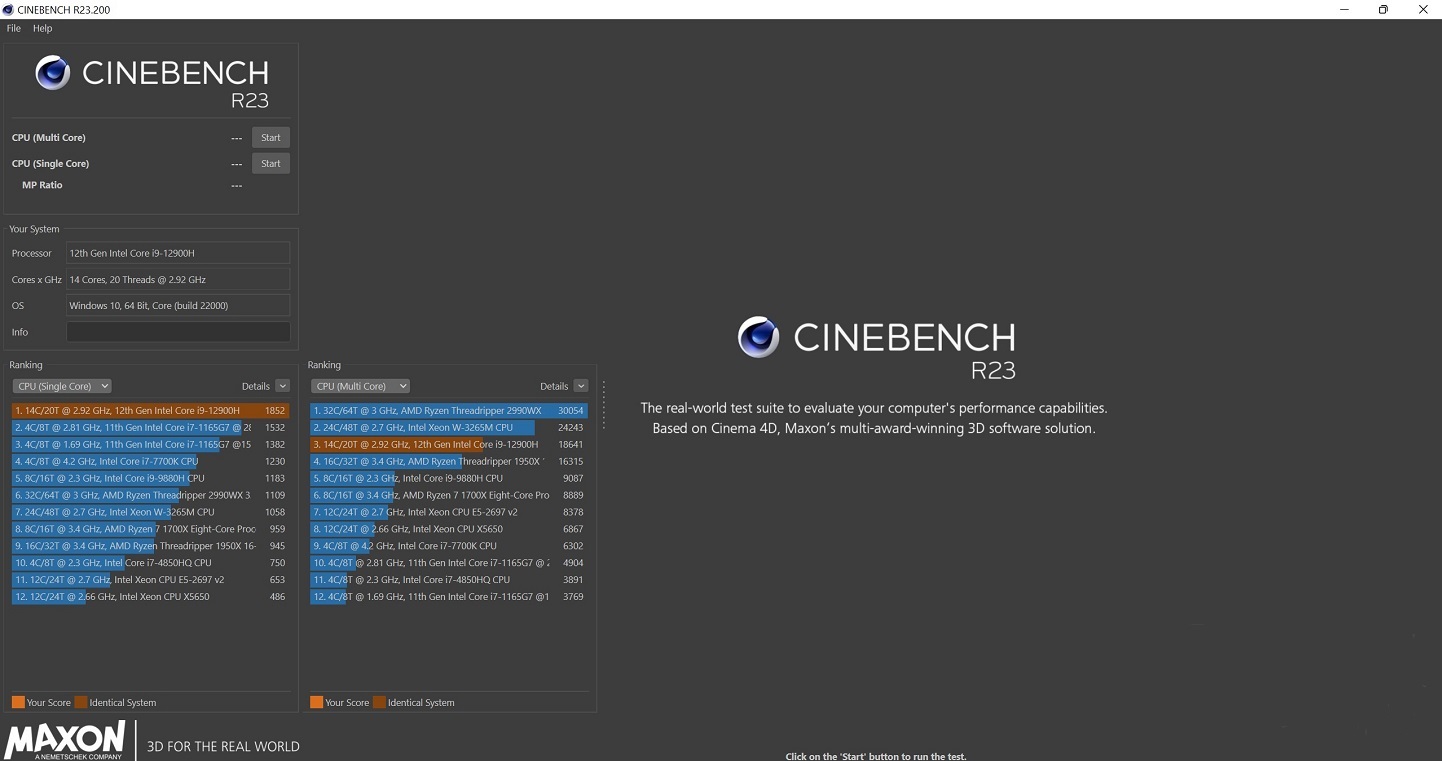The height and width of the screenshot is (761, 1442).
Task: Select single core row scoring 1852
Action: (150, 411)
